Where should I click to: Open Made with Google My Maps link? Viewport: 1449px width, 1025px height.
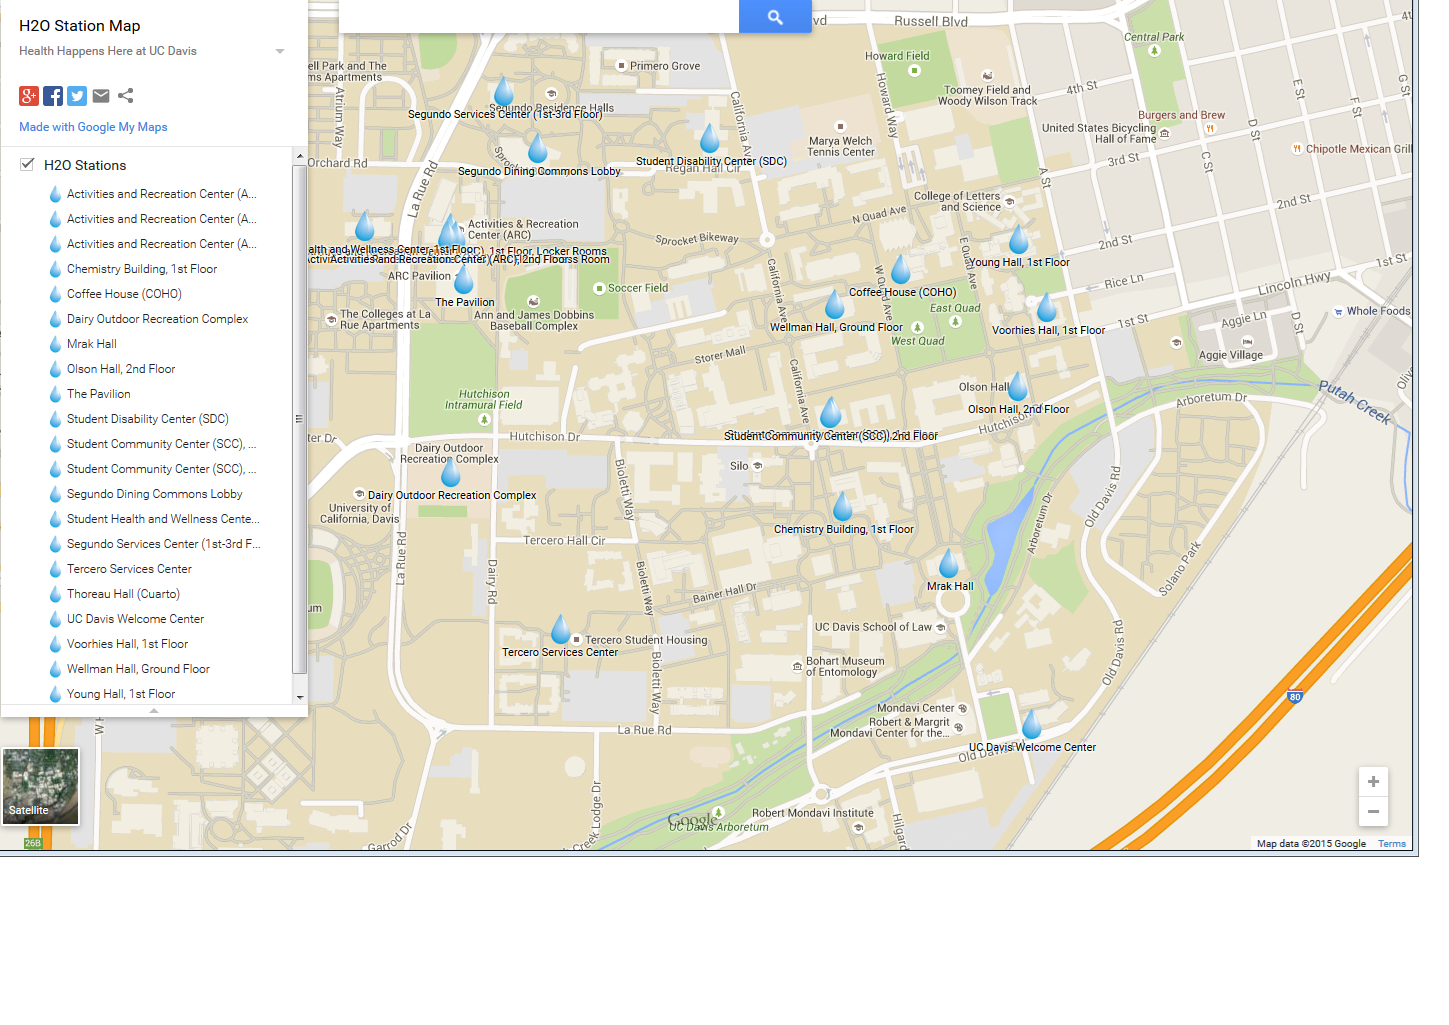click(x=93, y=127)
